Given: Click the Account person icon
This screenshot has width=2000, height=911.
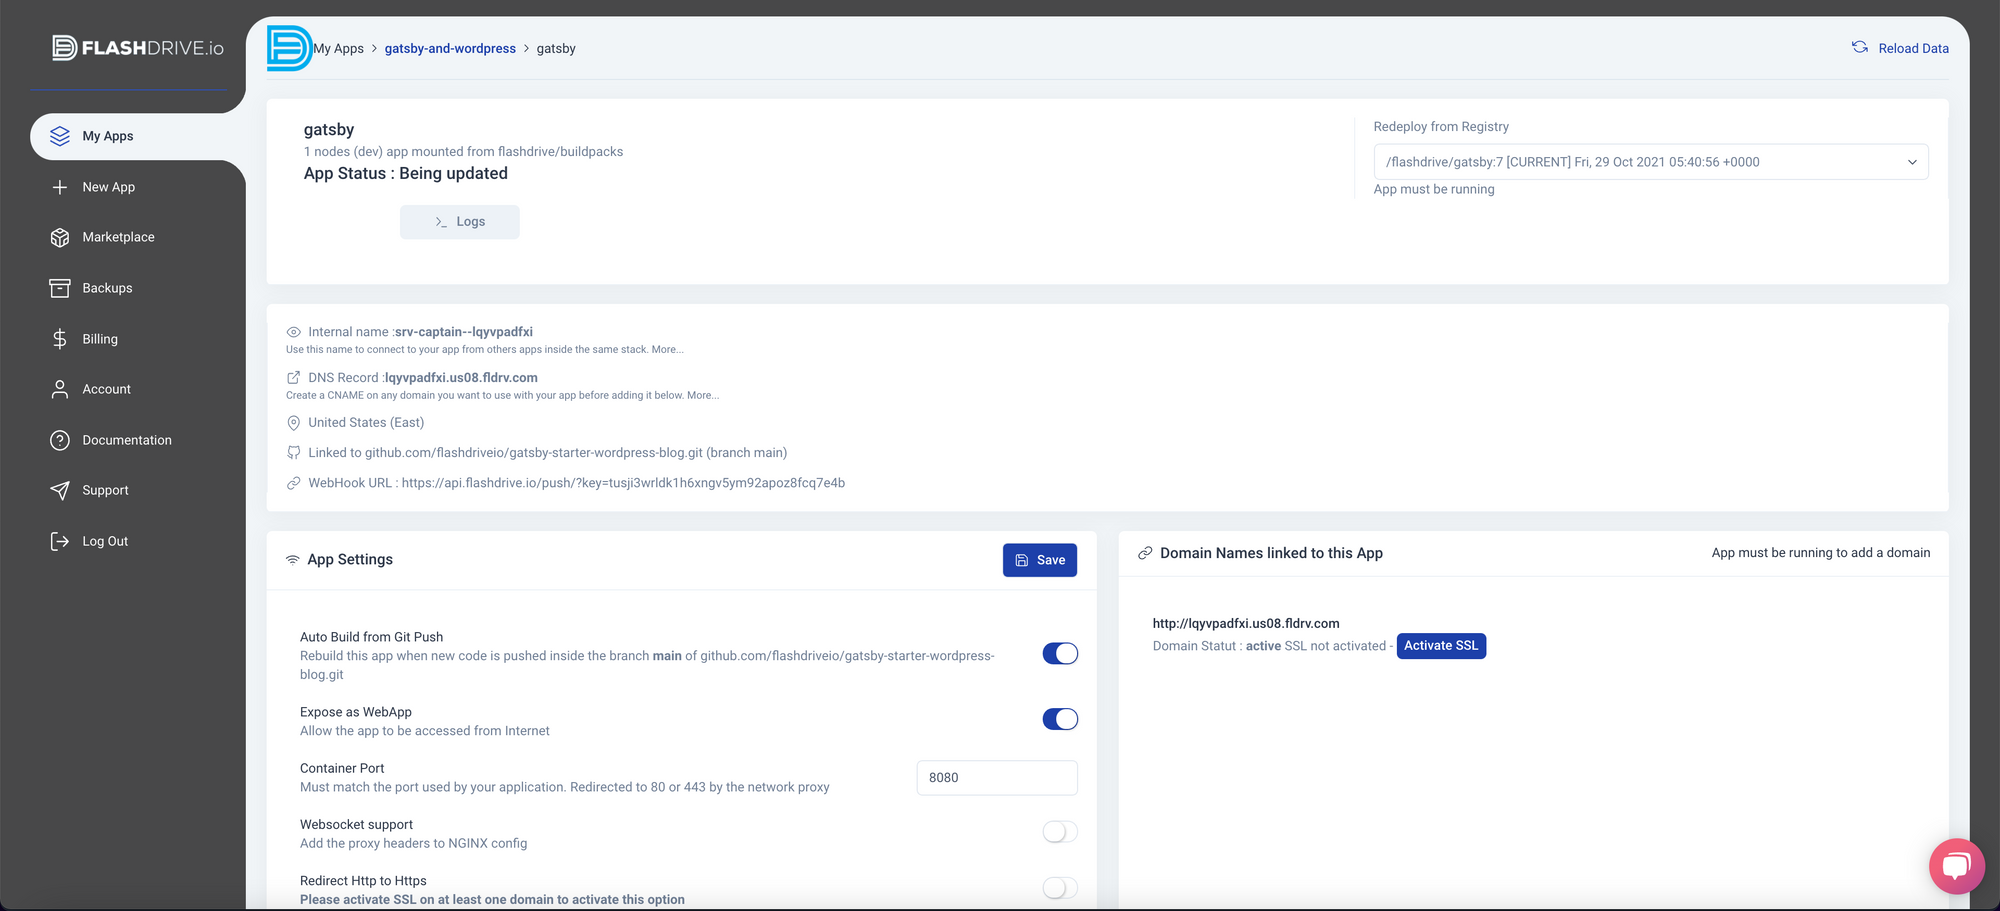Looking at the screenshot, I should pyautogui.click(x=60, y=389).
